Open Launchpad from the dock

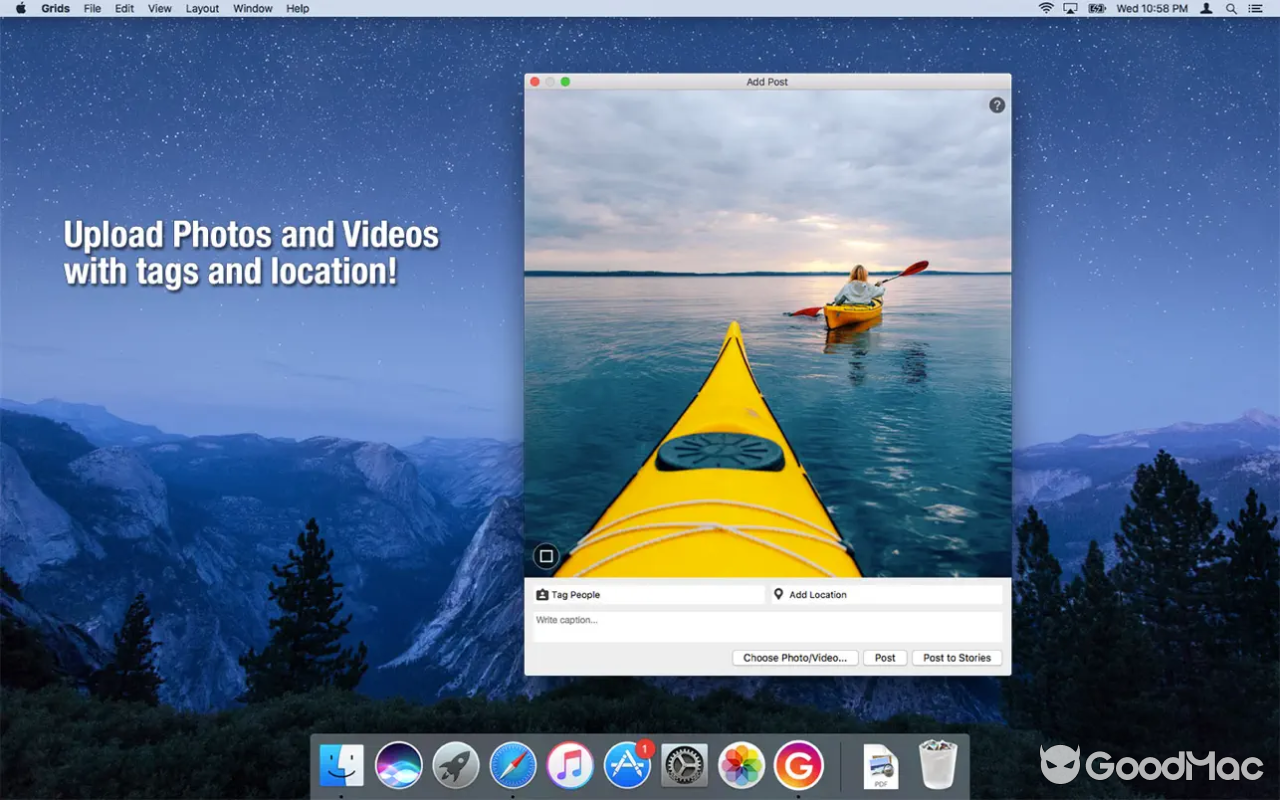pos(455,765)
